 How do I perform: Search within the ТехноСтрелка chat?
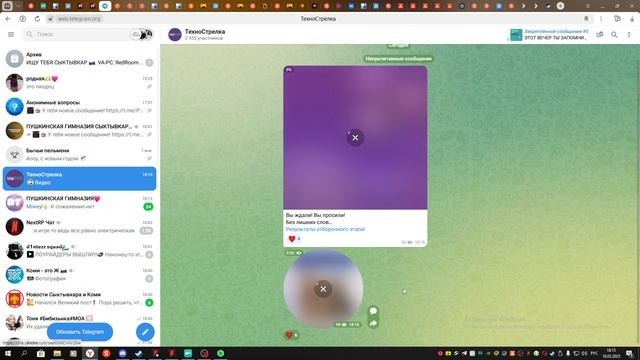coord(614,35)
